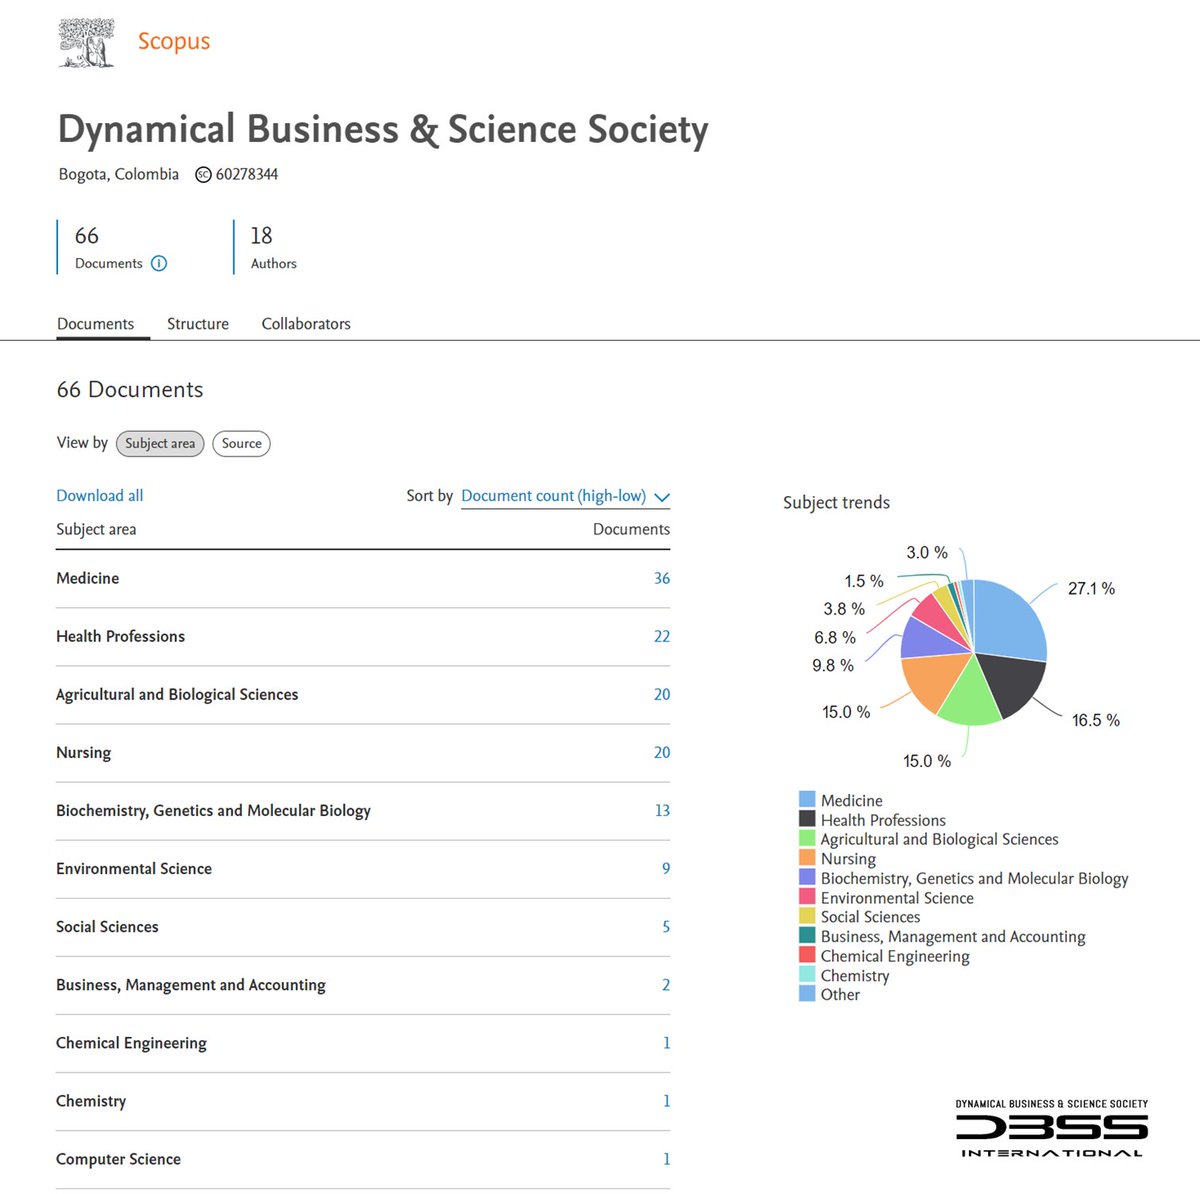Open Chemical Engineering count 1

pos(667,1042)
